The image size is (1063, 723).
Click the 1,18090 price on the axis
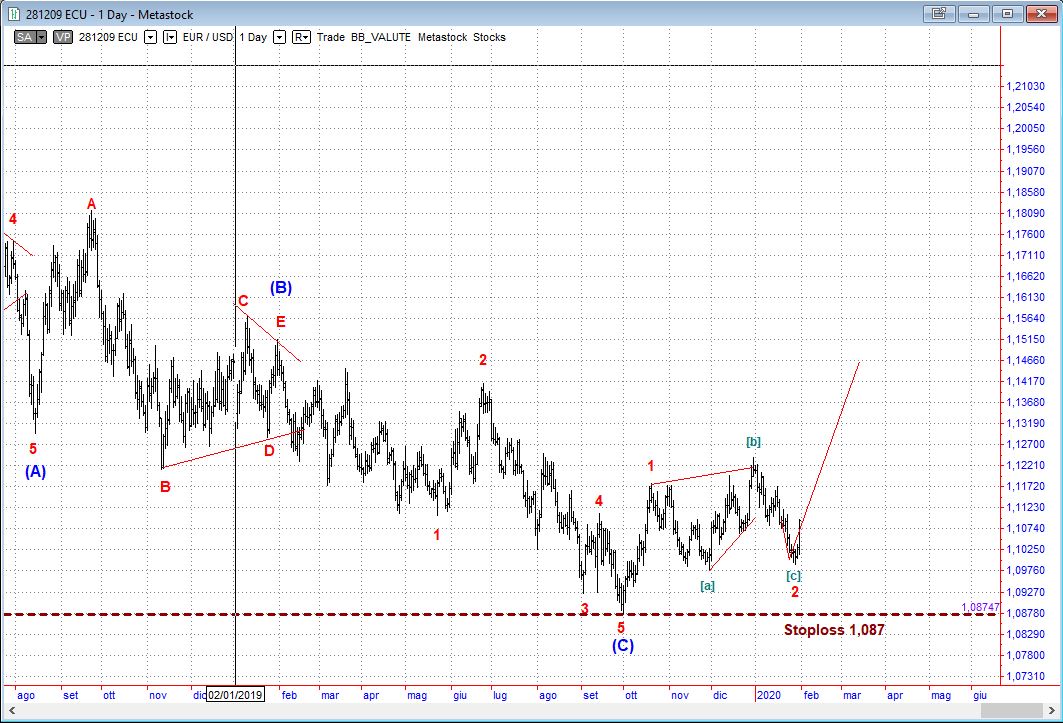click(1026, 213)
